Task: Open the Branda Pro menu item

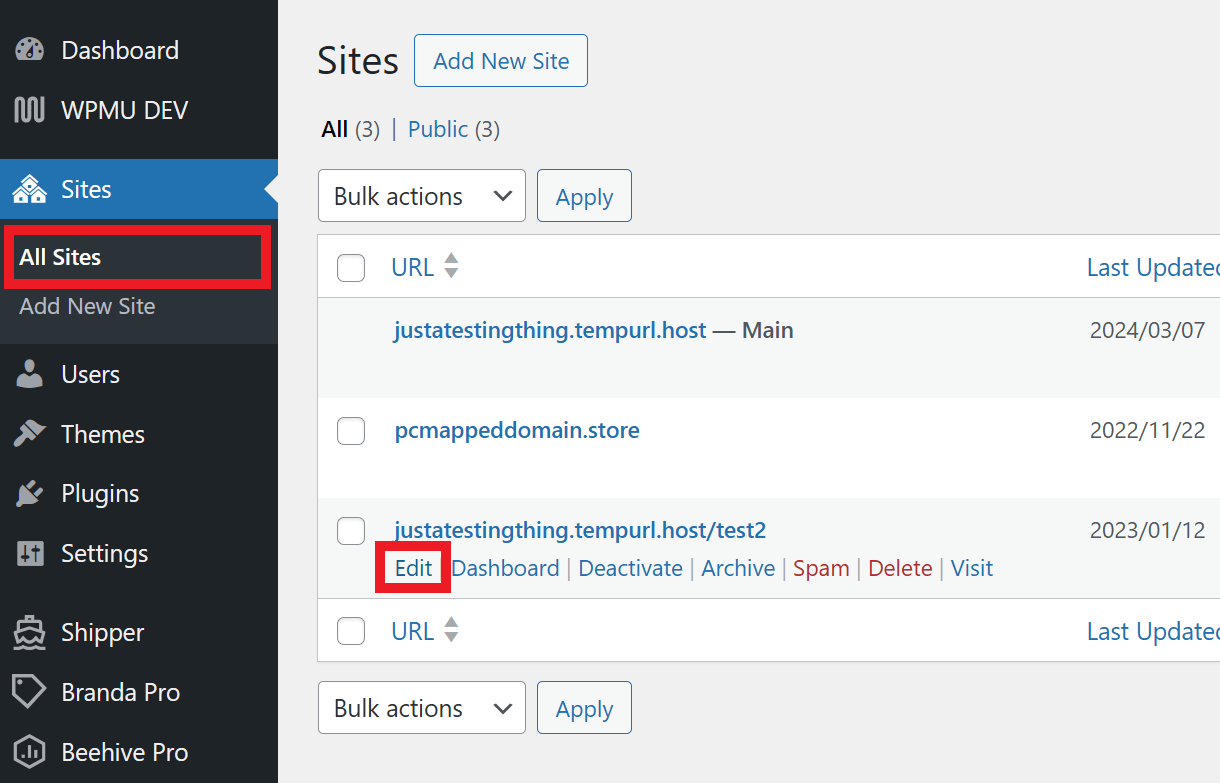Action: (139, 692)
